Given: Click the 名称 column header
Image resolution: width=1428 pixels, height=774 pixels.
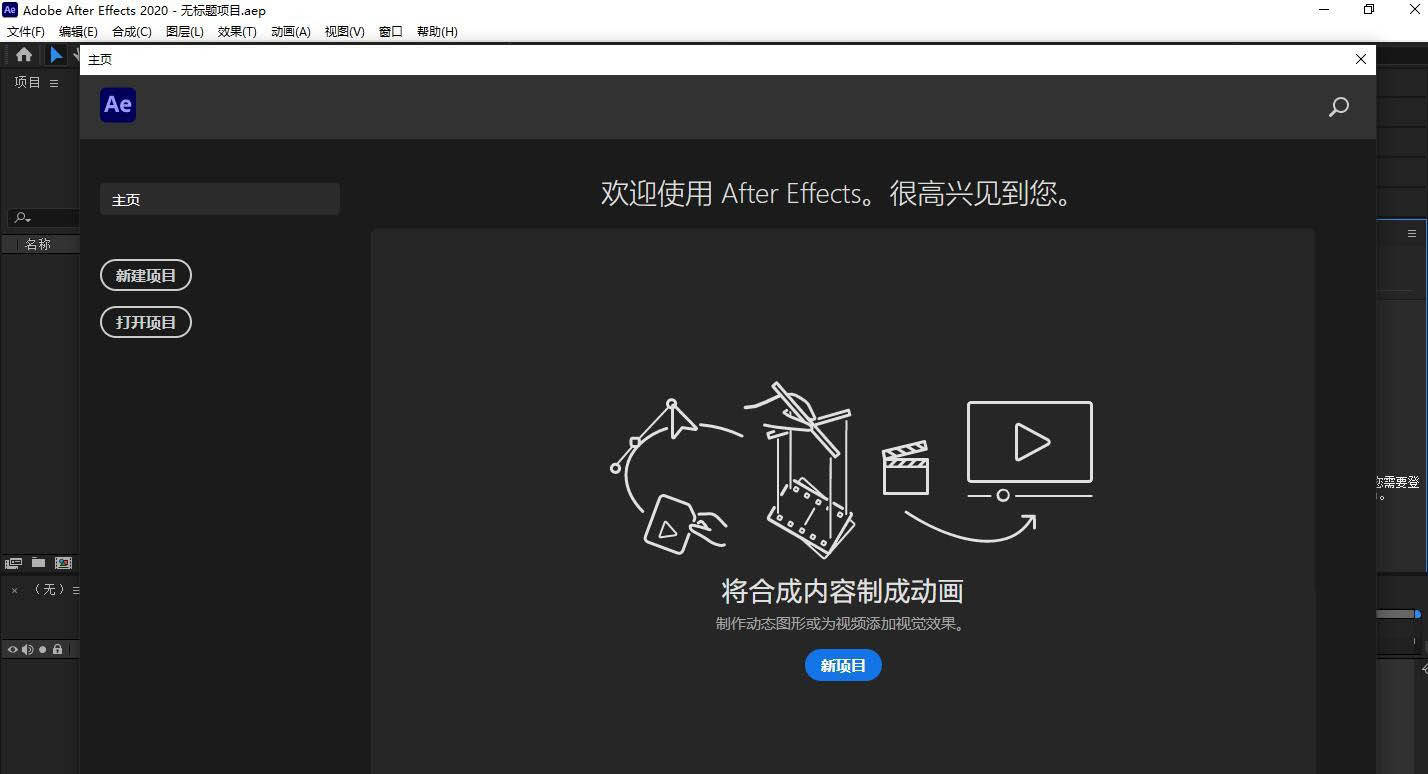Looking at the screenshot, I should click(38, 244).
